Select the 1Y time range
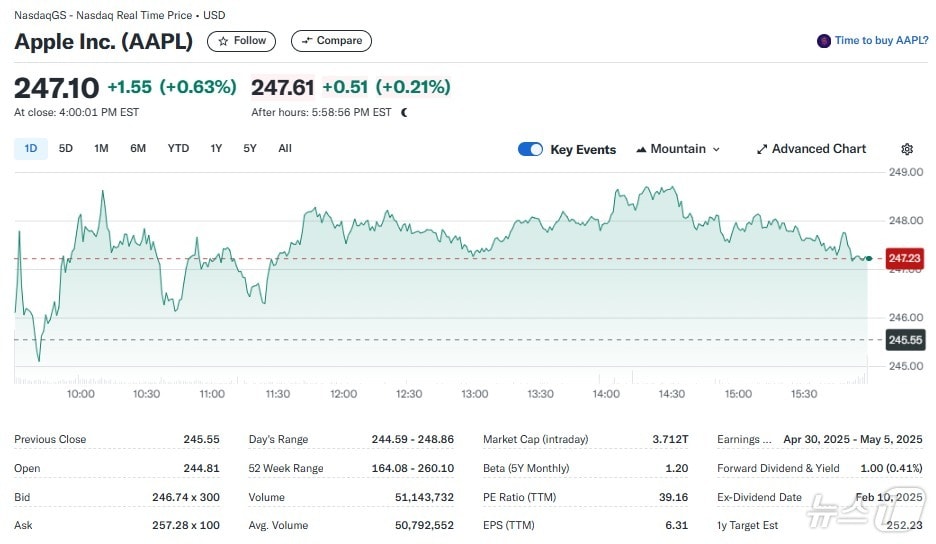936x544 pixels. point(216,149)
